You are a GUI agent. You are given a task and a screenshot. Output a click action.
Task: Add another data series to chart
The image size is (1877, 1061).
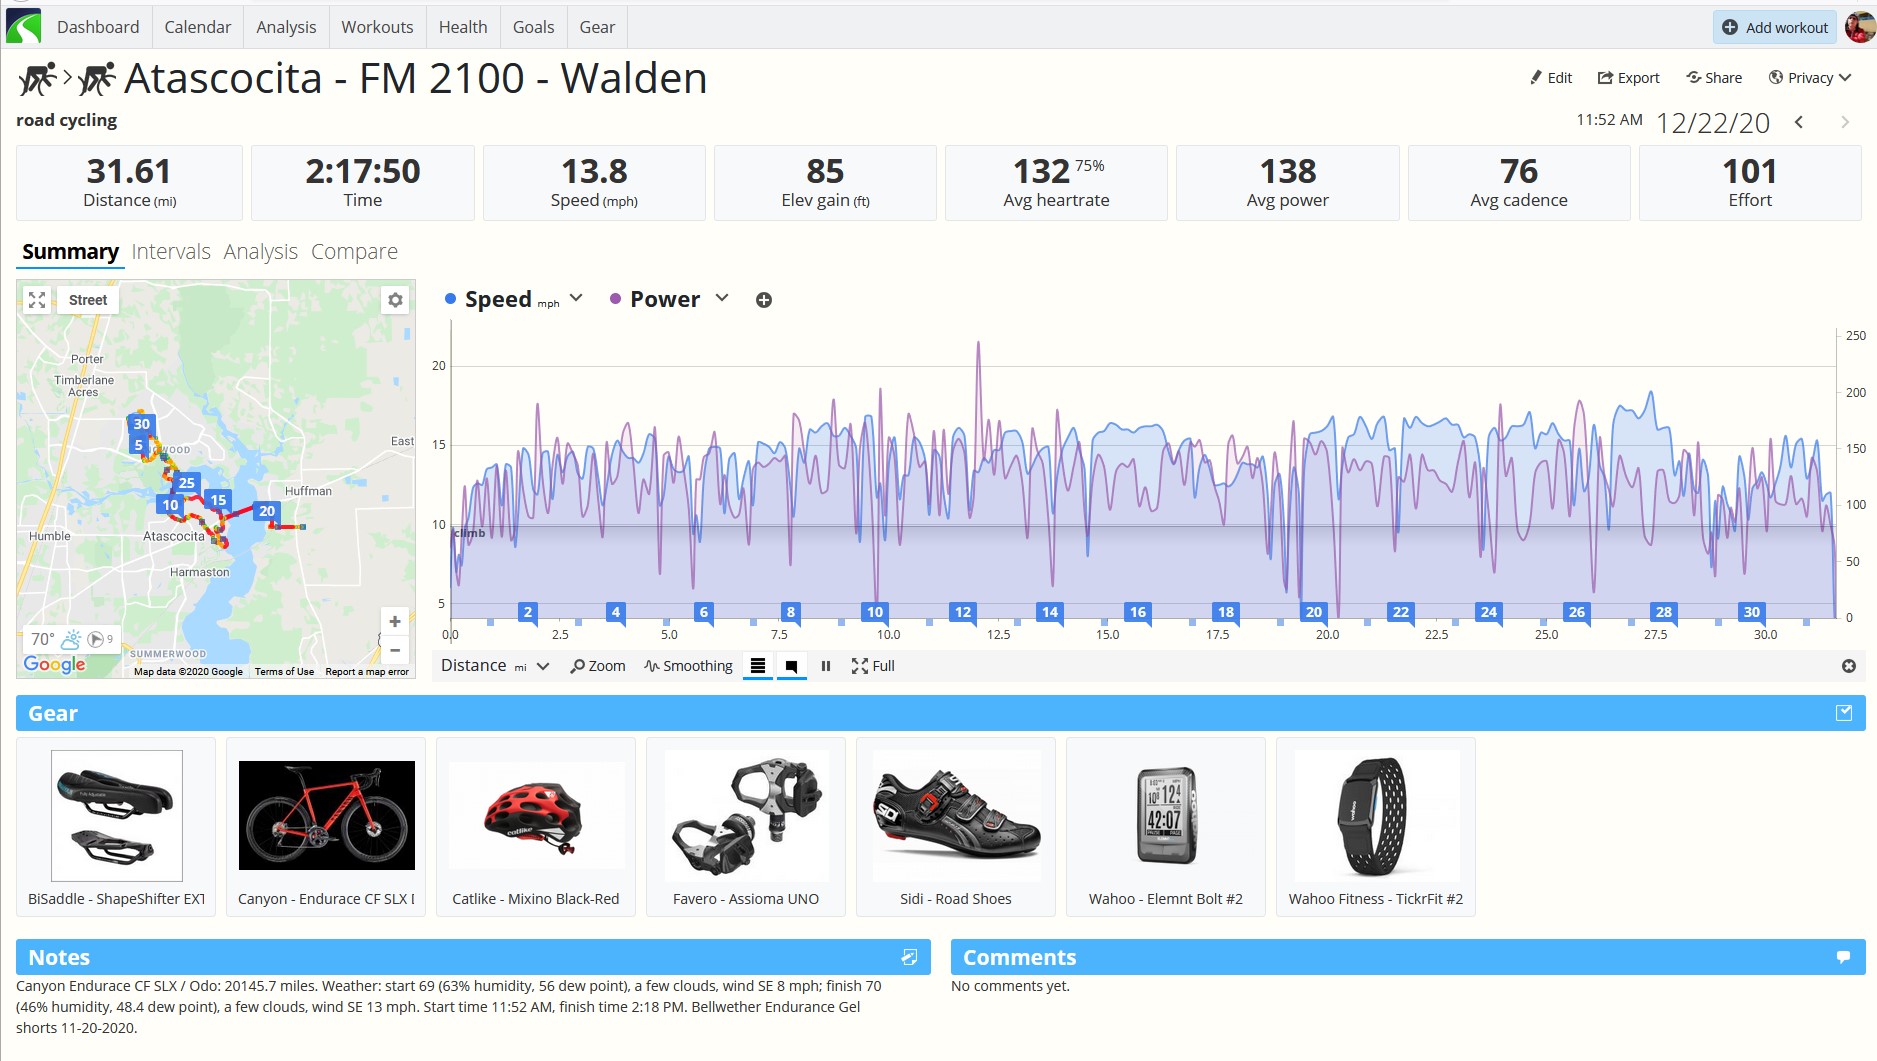764,300
